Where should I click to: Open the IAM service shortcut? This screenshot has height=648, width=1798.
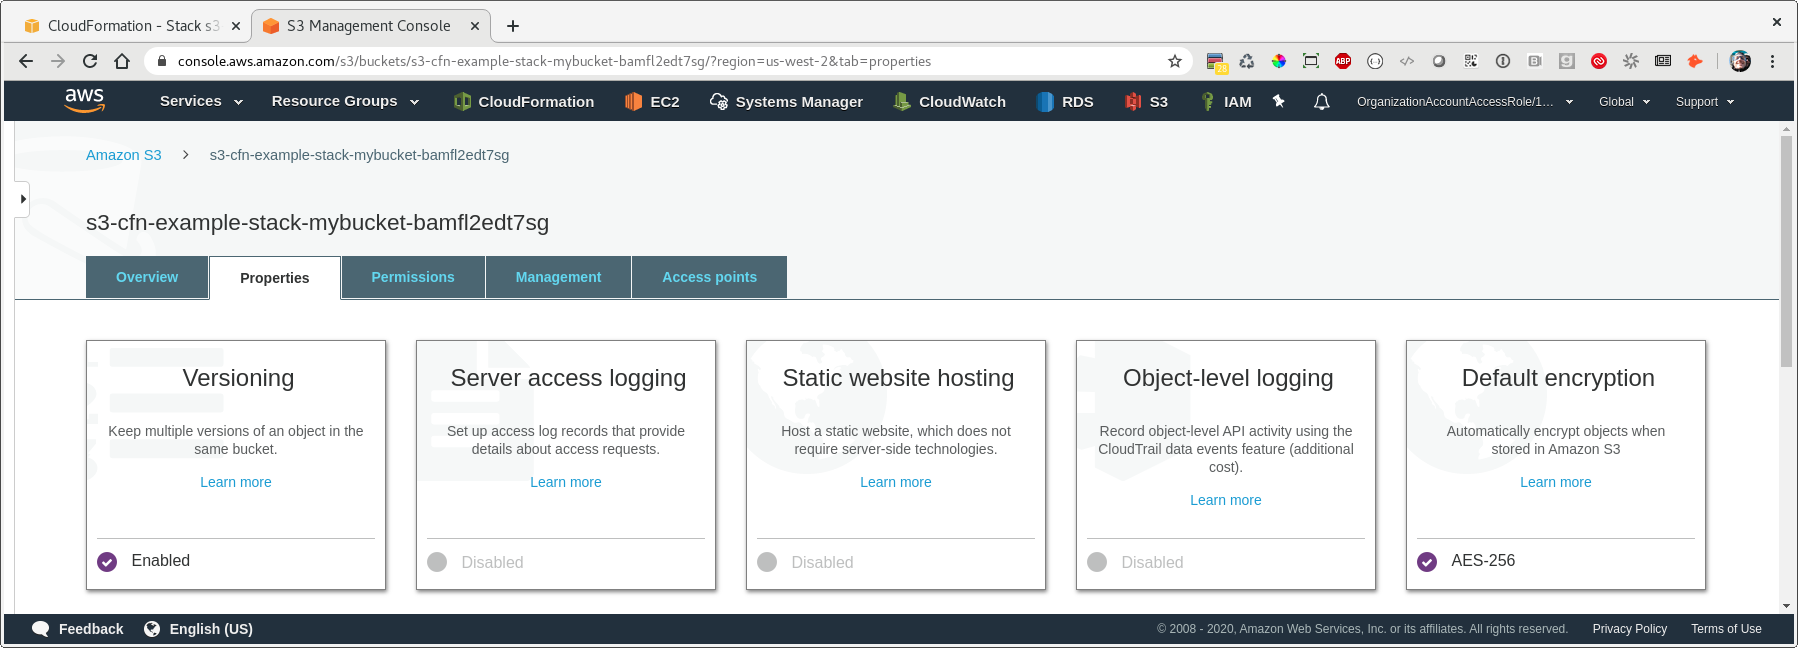coord(1226,101)
